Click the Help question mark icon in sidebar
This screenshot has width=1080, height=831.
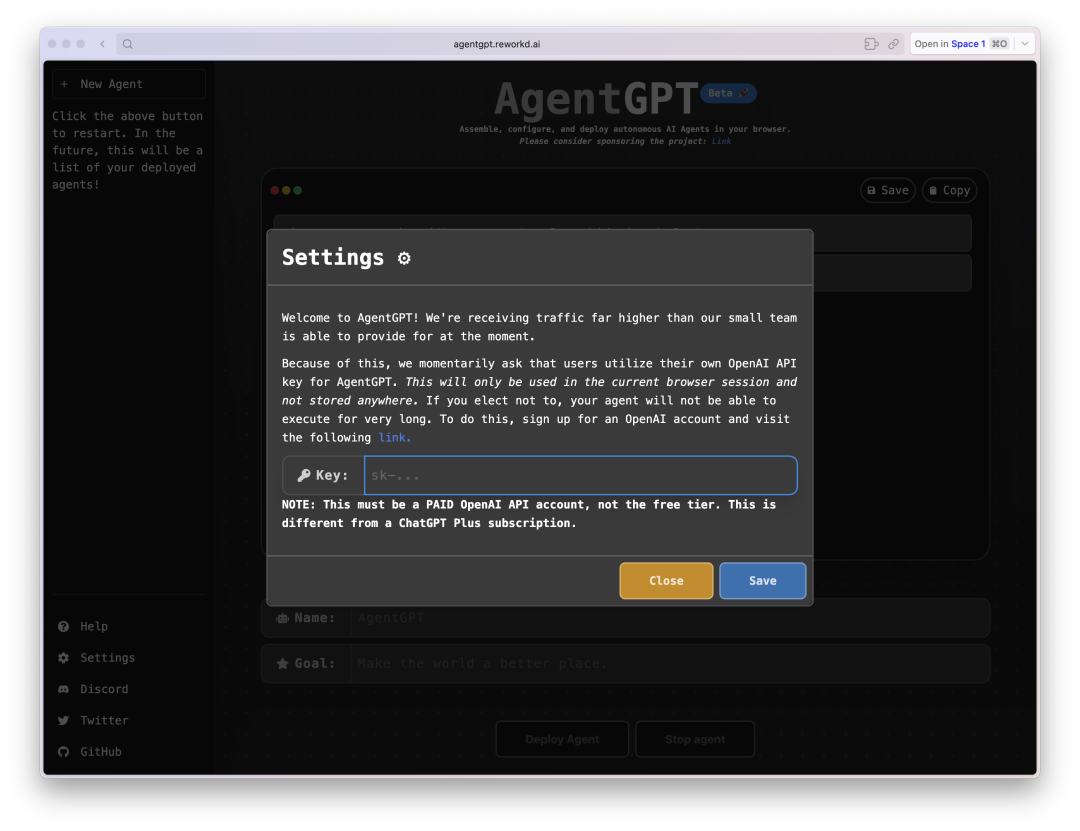coord(64,627)
